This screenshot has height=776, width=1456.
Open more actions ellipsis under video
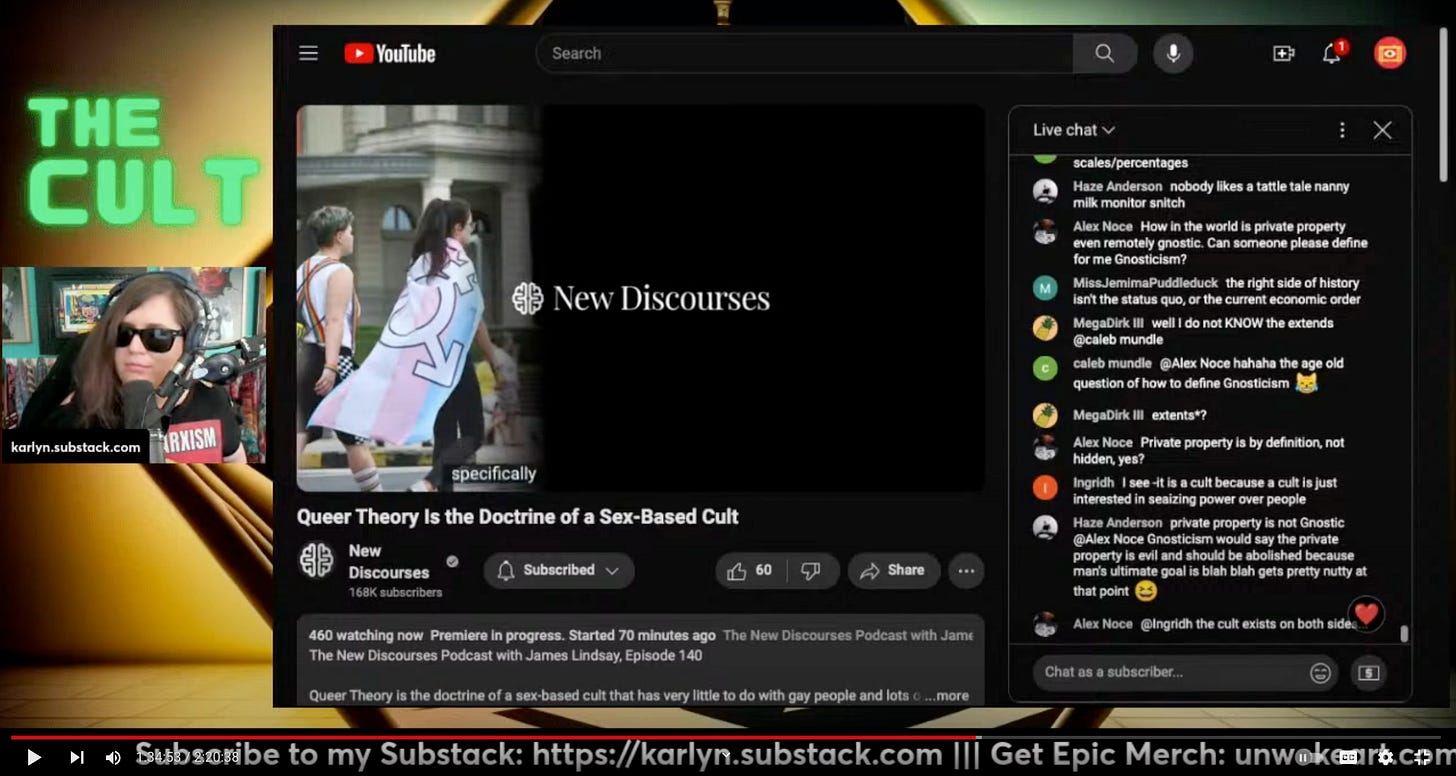[x=966, y=571]
